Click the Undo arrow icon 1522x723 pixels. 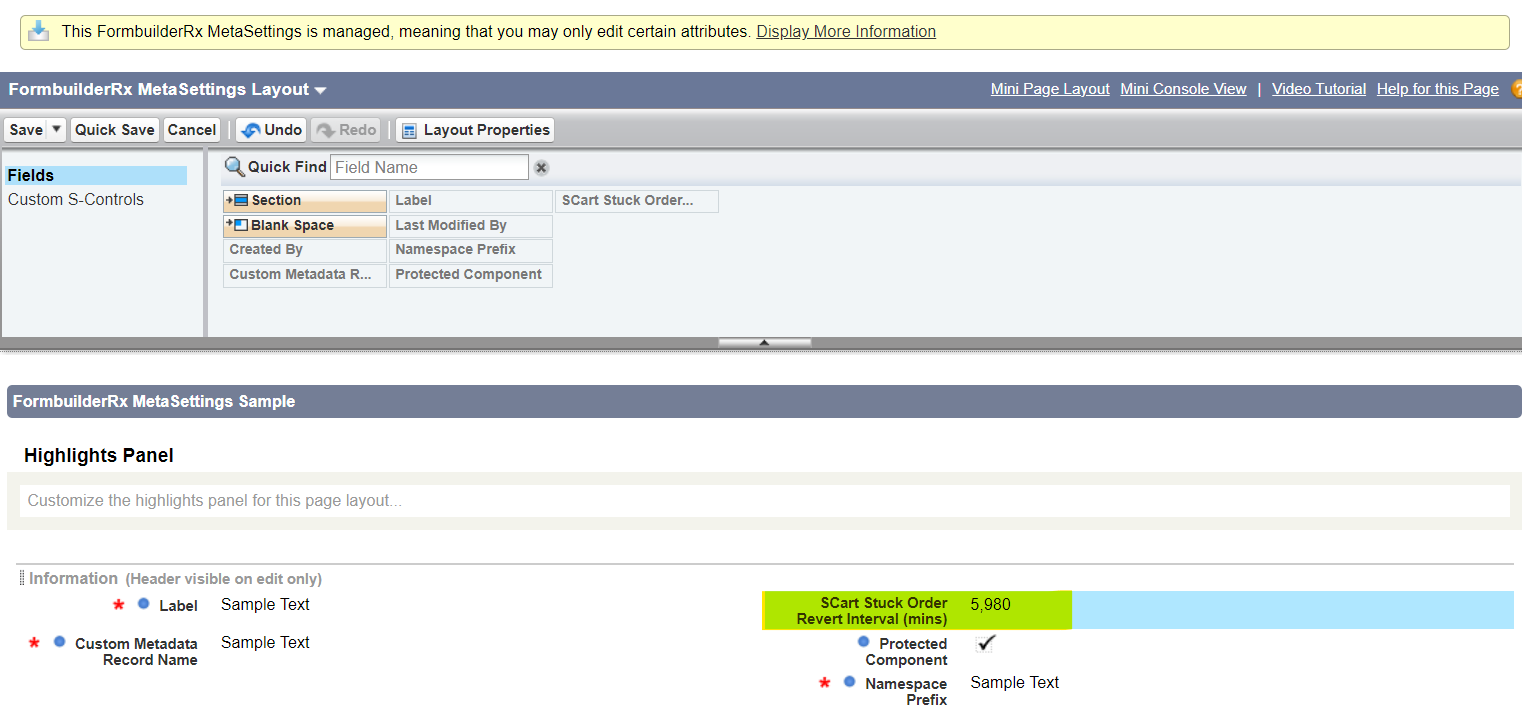click(251, 130)
